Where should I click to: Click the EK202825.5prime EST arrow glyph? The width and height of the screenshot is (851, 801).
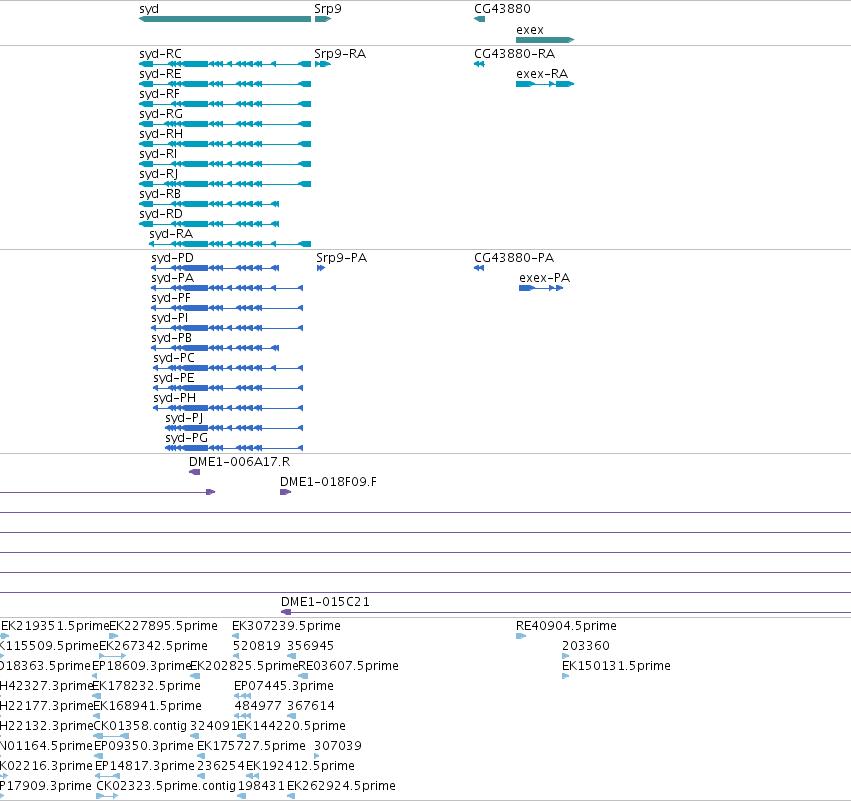195,676
